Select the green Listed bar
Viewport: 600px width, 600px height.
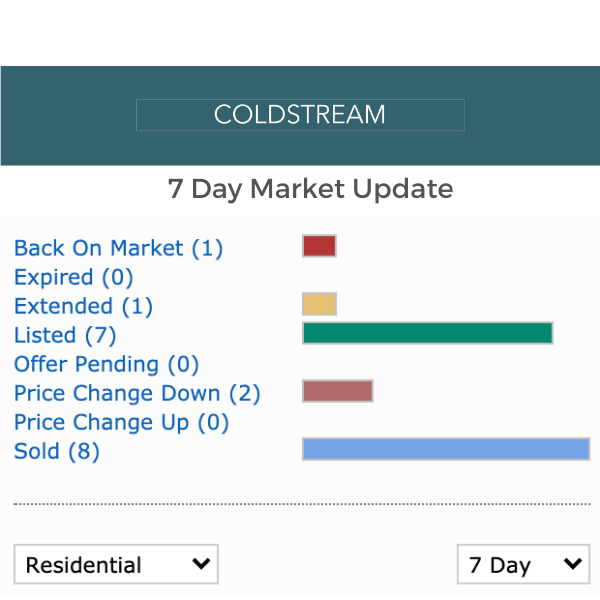coord(427,333)
